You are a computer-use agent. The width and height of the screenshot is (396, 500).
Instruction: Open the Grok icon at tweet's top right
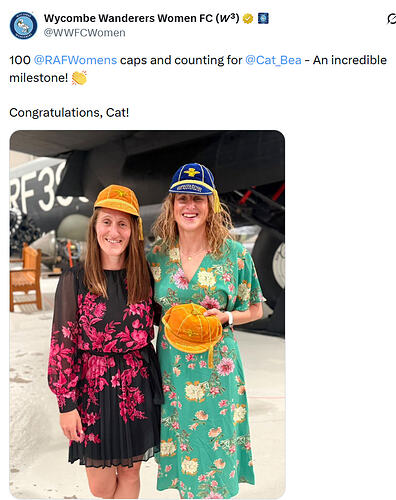392,19
